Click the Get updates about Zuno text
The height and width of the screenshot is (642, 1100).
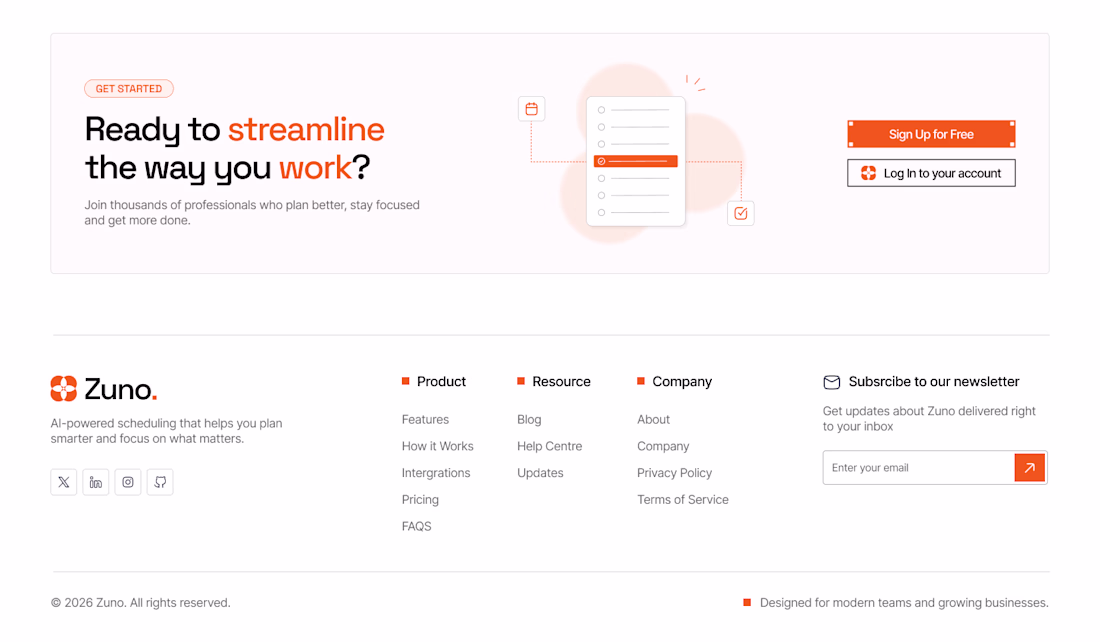tap(929, 419)
